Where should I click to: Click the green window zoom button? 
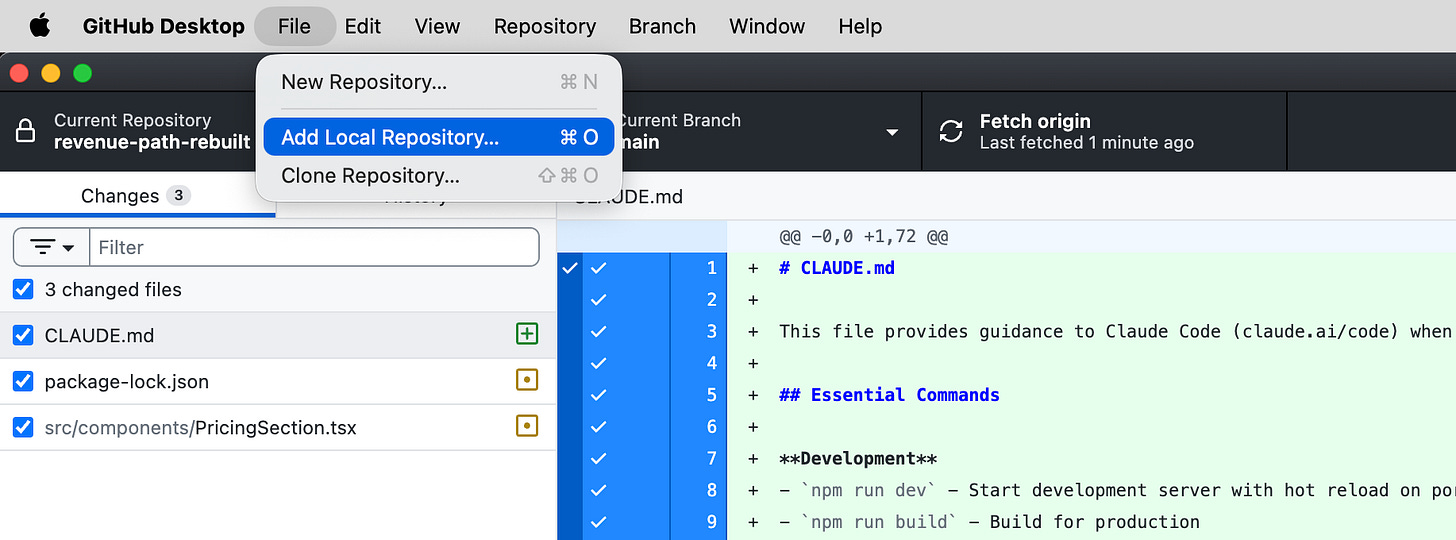pos(83,73)
